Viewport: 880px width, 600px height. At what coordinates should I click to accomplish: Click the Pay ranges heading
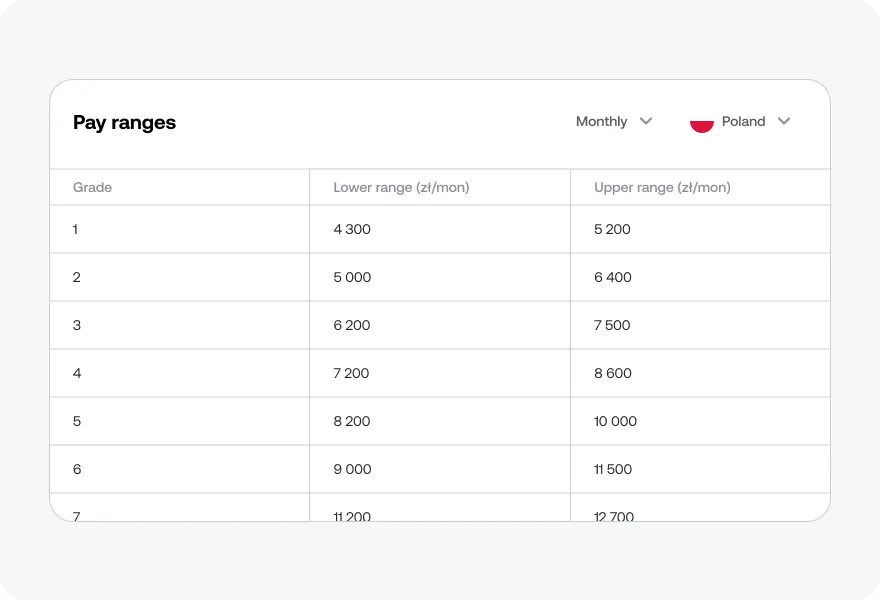tap(124, 122)
